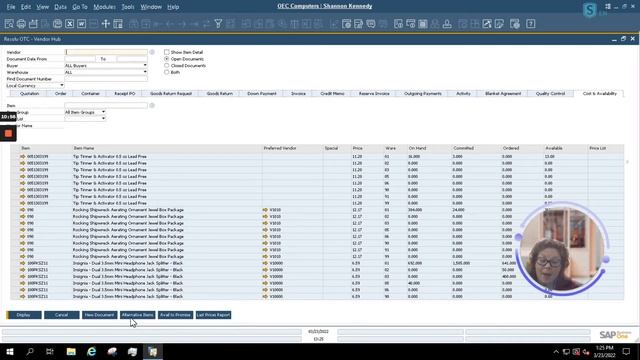The width and height of the screenshot is (640, 360).
Task: Switch to the Quotation tab
Action: tap(29, 93)
